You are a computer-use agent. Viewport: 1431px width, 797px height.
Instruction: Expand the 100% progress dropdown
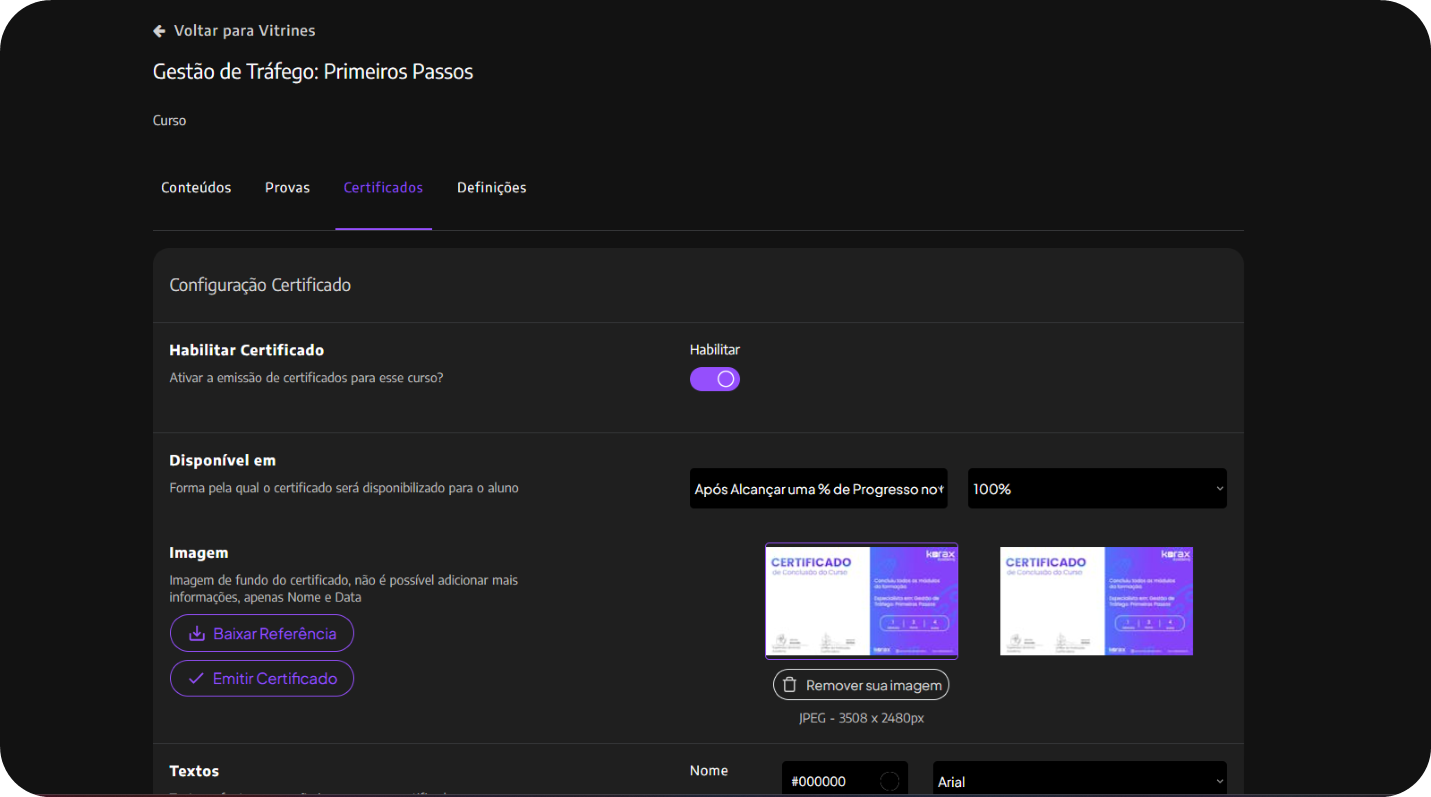tap(1097, 489)
